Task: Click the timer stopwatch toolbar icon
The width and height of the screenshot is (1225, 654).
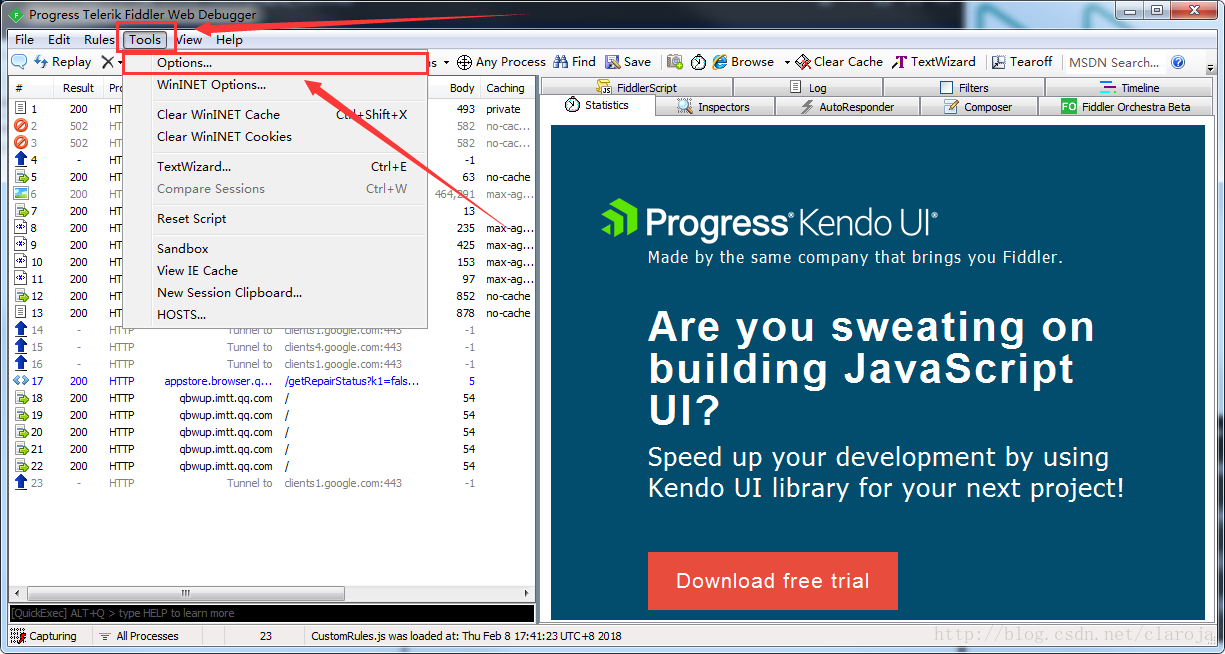Action: (698, 62)
